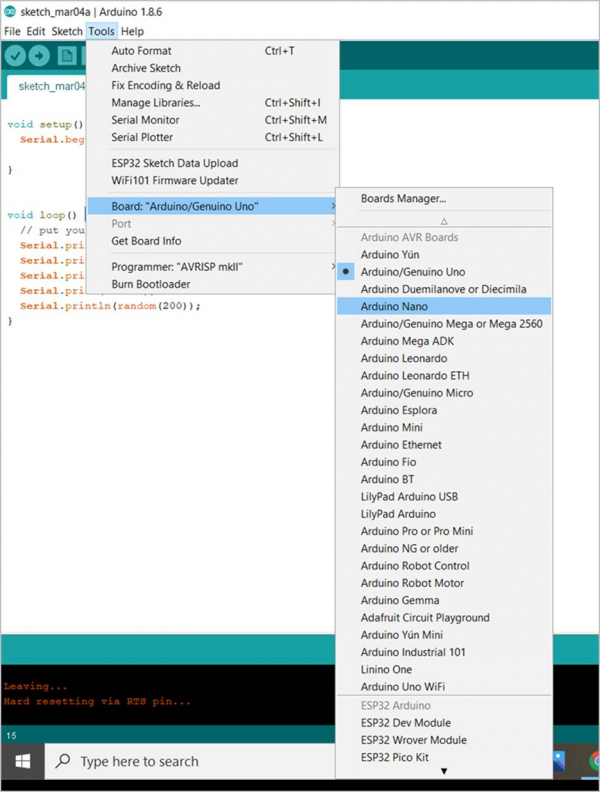This screenshot has height=792, width=600.
Task: Select the Arduino Nano board
Action: pyautogui.click(x=444, y=306)
